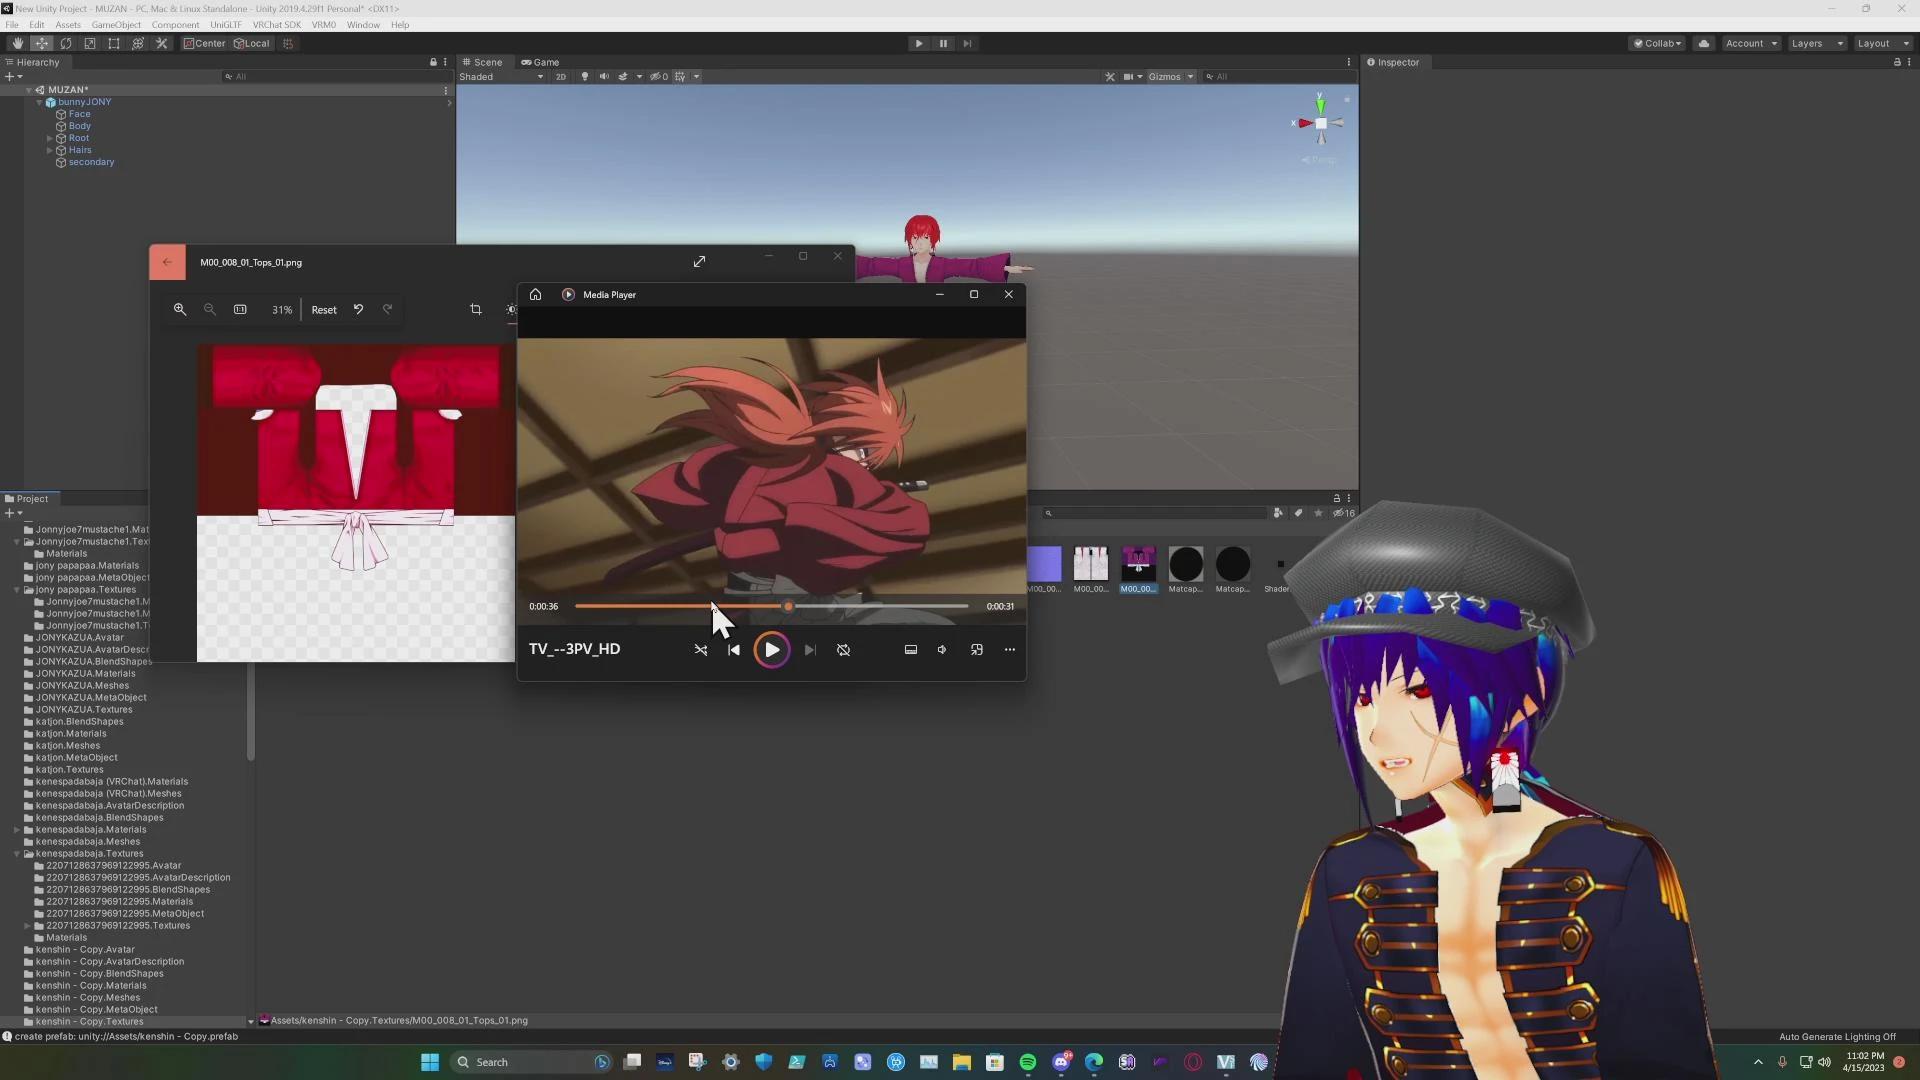The height and width of the screenshot is (1080, 1920).
Task: Open Unity cloud services icon
Action: (x=1704, y=43)
